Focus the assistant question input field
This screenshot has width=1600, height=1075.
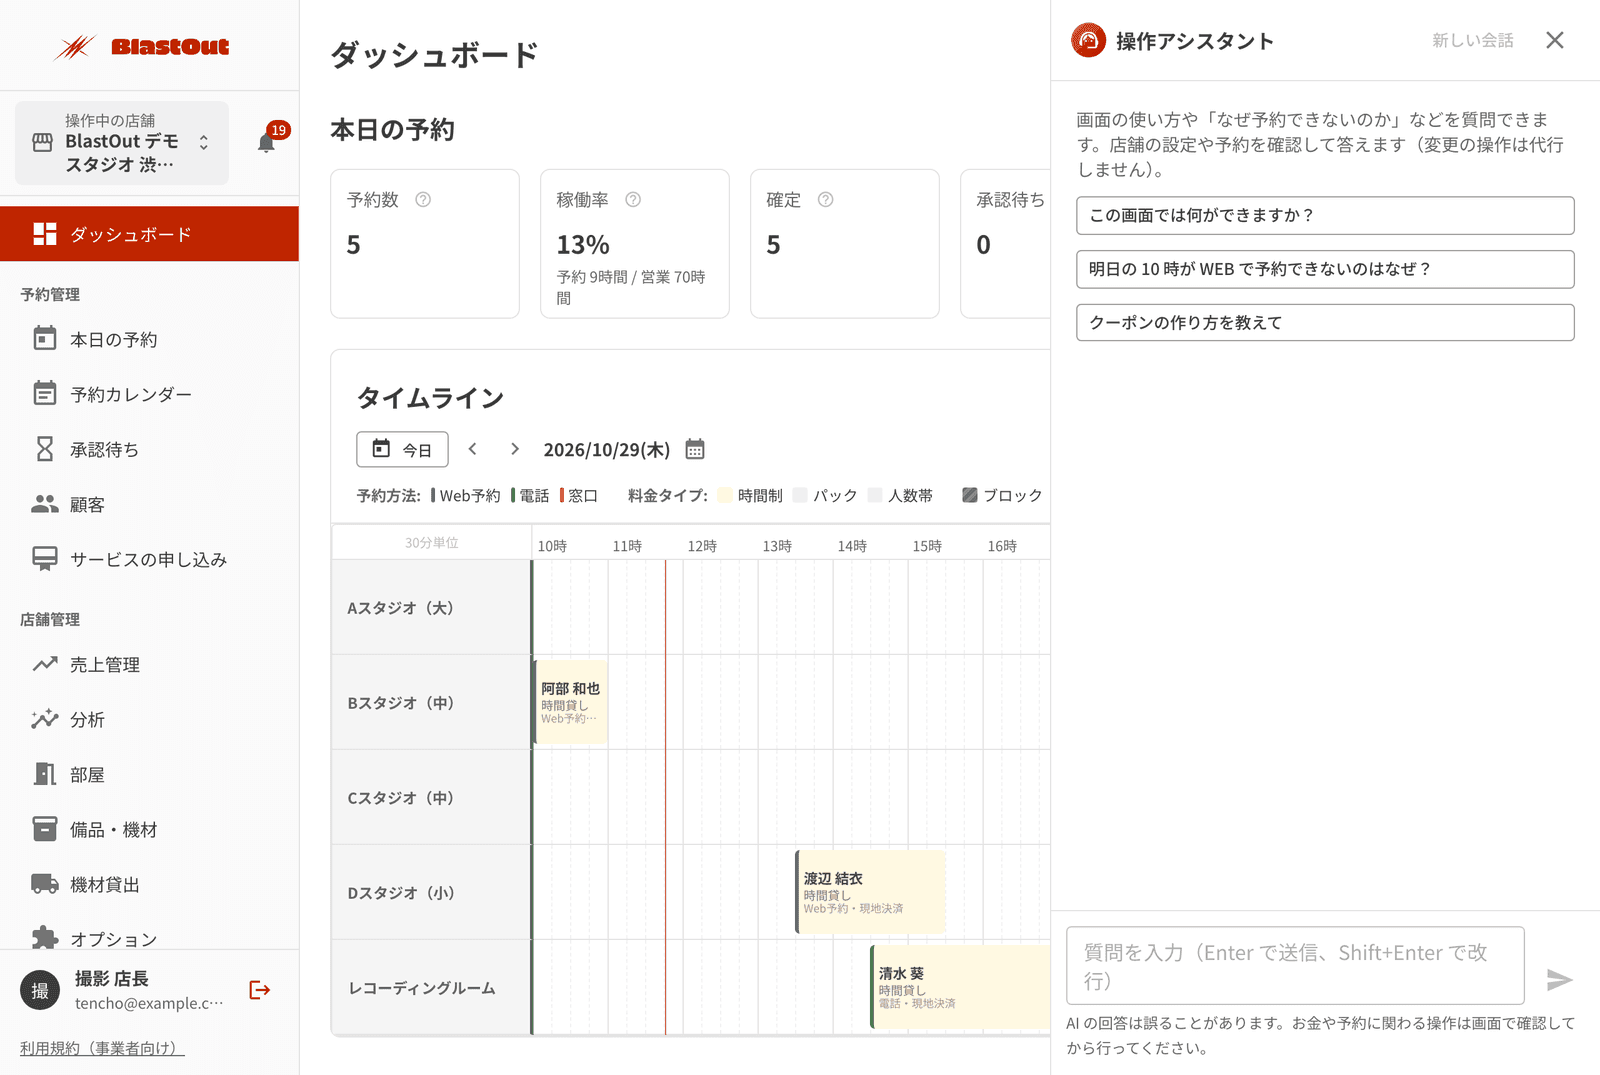(1295, 966)
